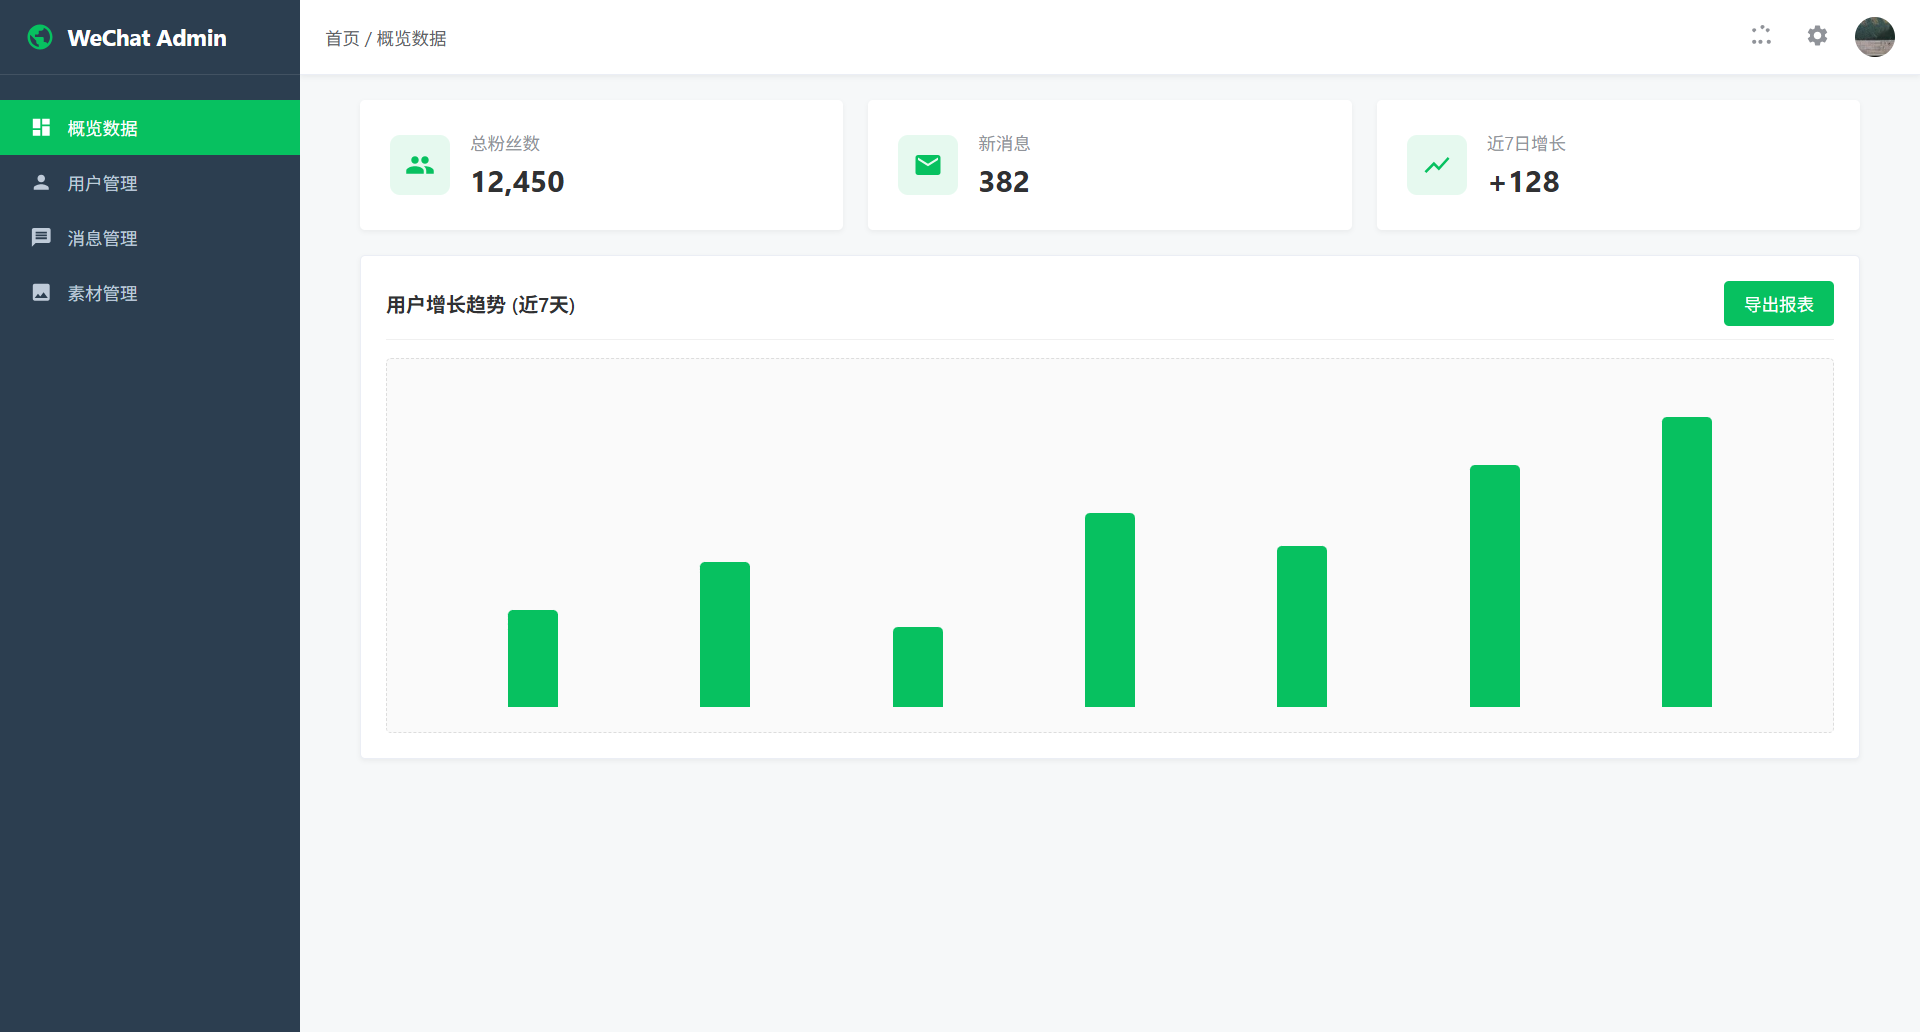Open settings via the gear icon
Viewport: 1920px width, 1032px height.
[x=1817, y=36]
